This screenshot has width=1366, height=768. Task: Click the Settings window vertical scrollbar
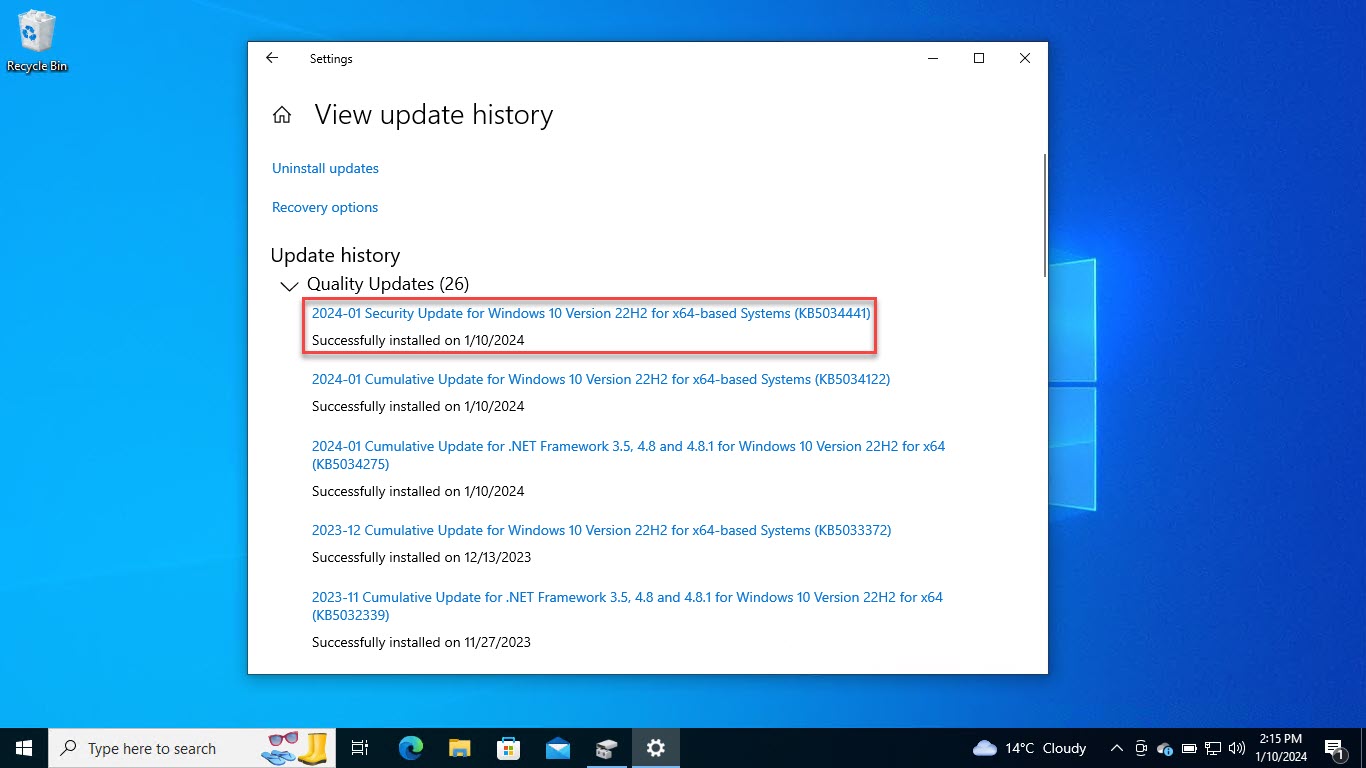[x=1044, y=215]
